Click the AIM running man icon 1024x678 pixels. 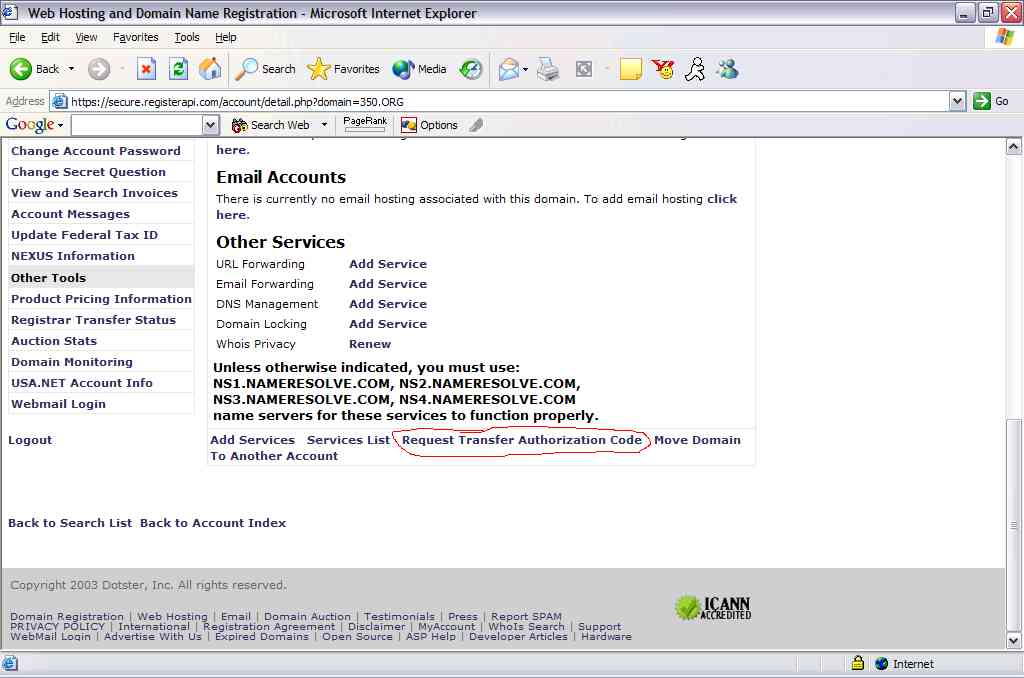(x=695, y=69)
